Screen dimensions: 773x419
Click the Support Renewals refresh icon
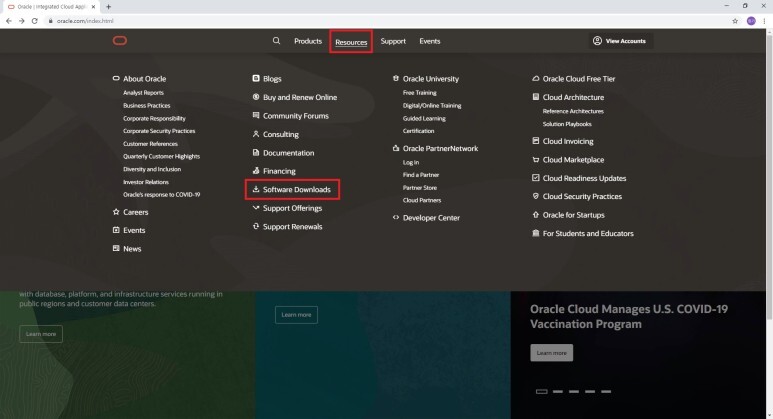tap(256, 226)
